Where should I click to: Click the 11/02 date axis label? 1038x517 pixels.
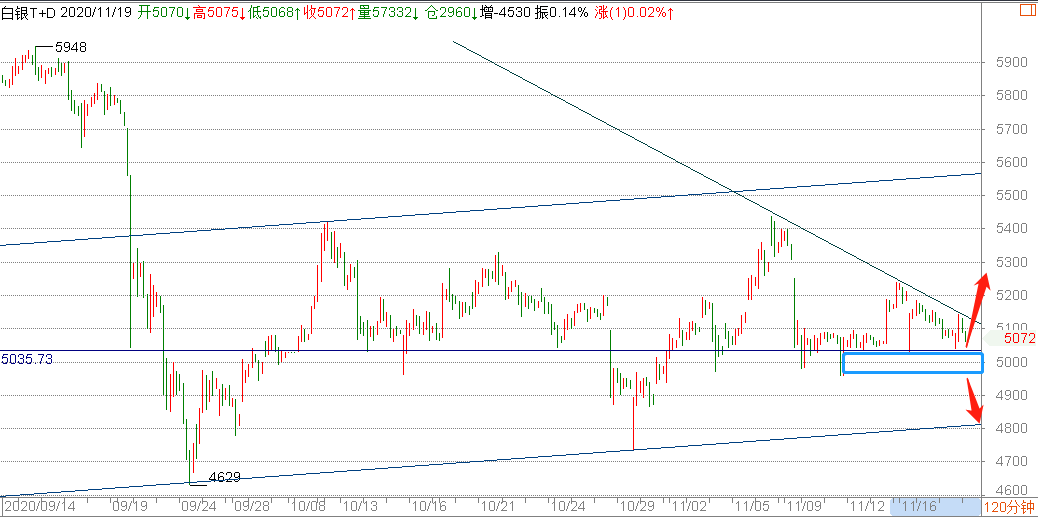click(689, 507)
